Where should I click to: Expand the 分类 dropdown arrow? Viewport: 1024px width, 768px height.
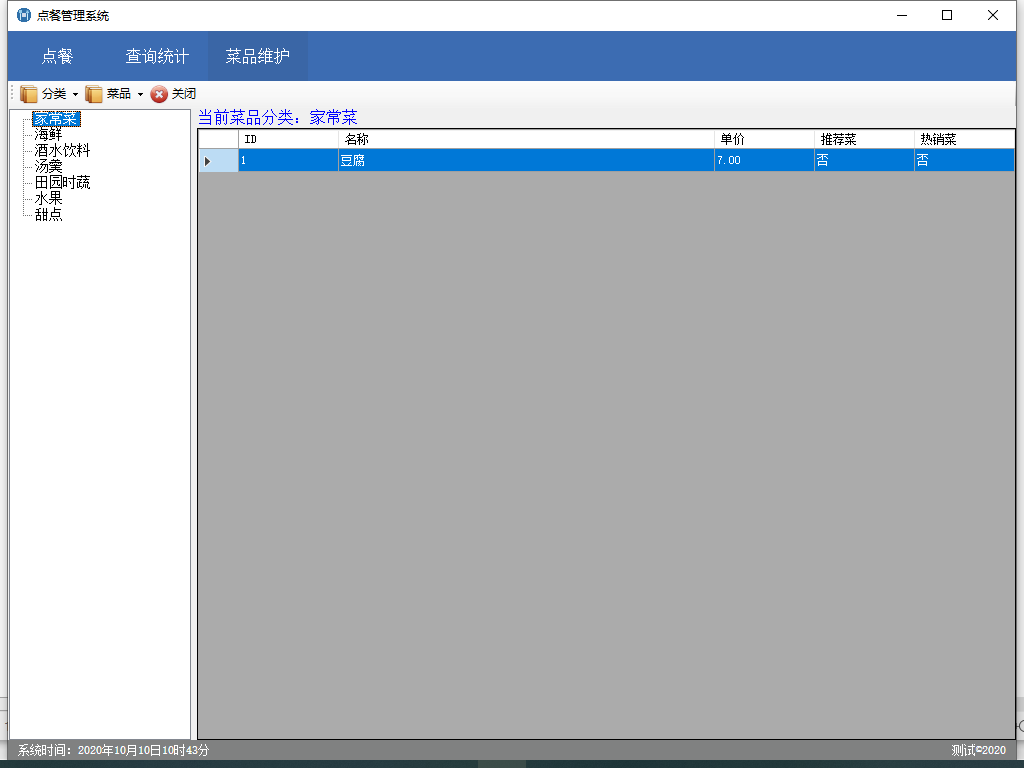75,95
